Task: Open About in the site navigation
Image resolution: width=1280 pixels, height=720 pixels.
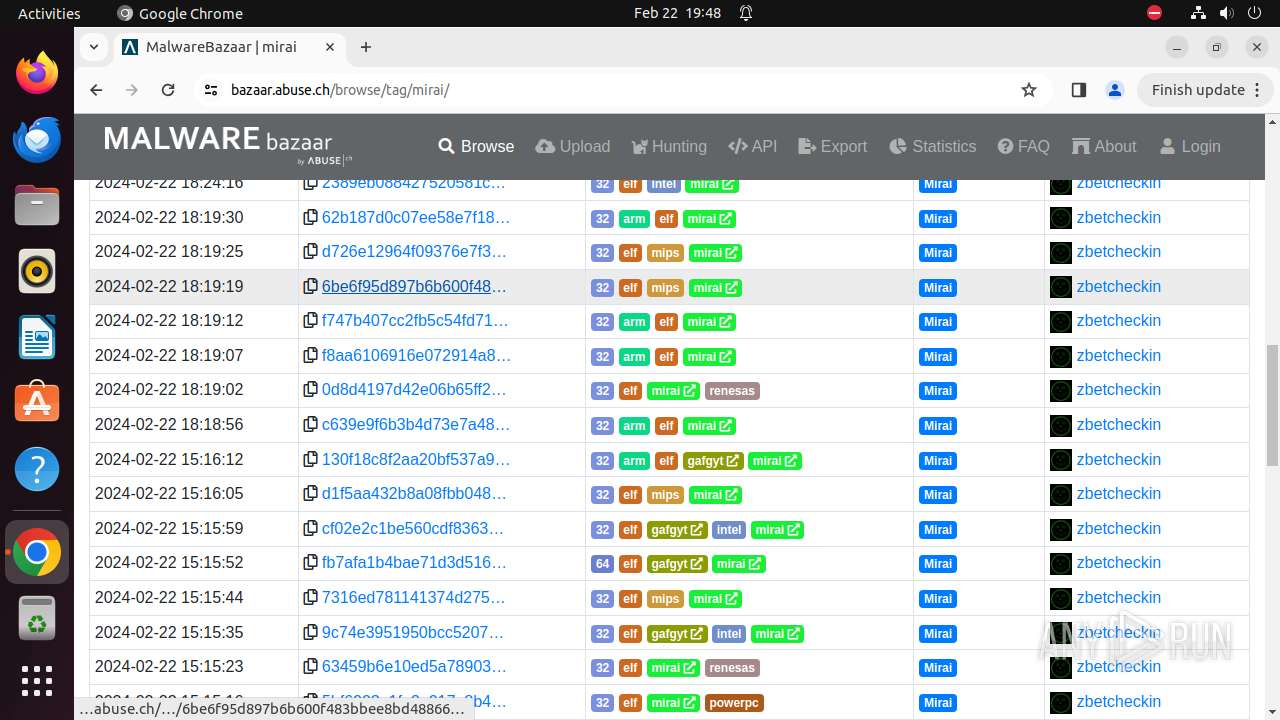Action: point(1104,146)
